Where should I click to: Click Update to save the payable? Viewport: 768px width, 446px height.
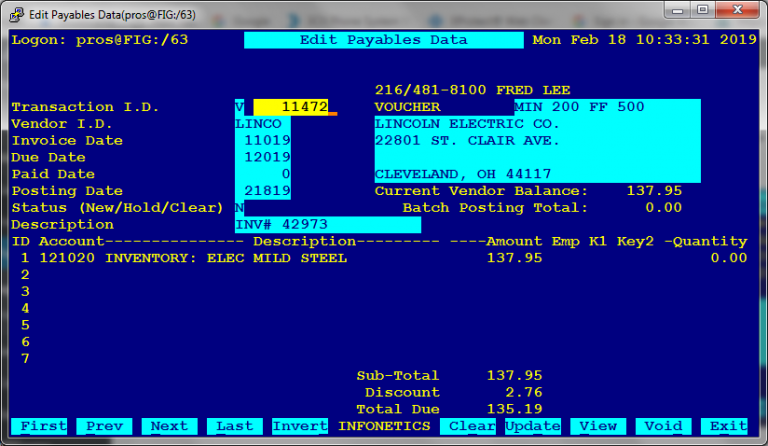point(532,426)
